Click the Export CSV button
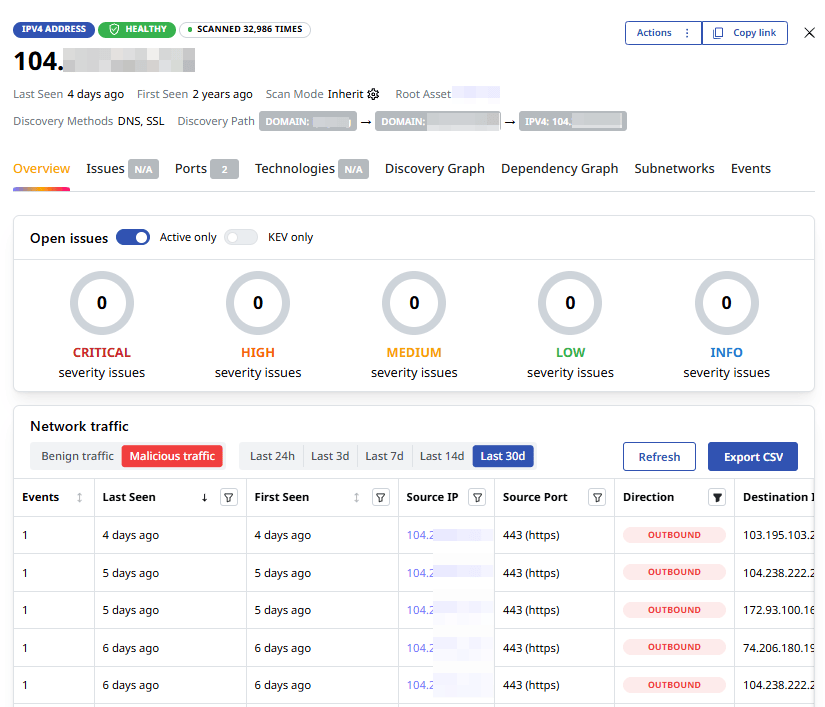 (x=753, y=457)
